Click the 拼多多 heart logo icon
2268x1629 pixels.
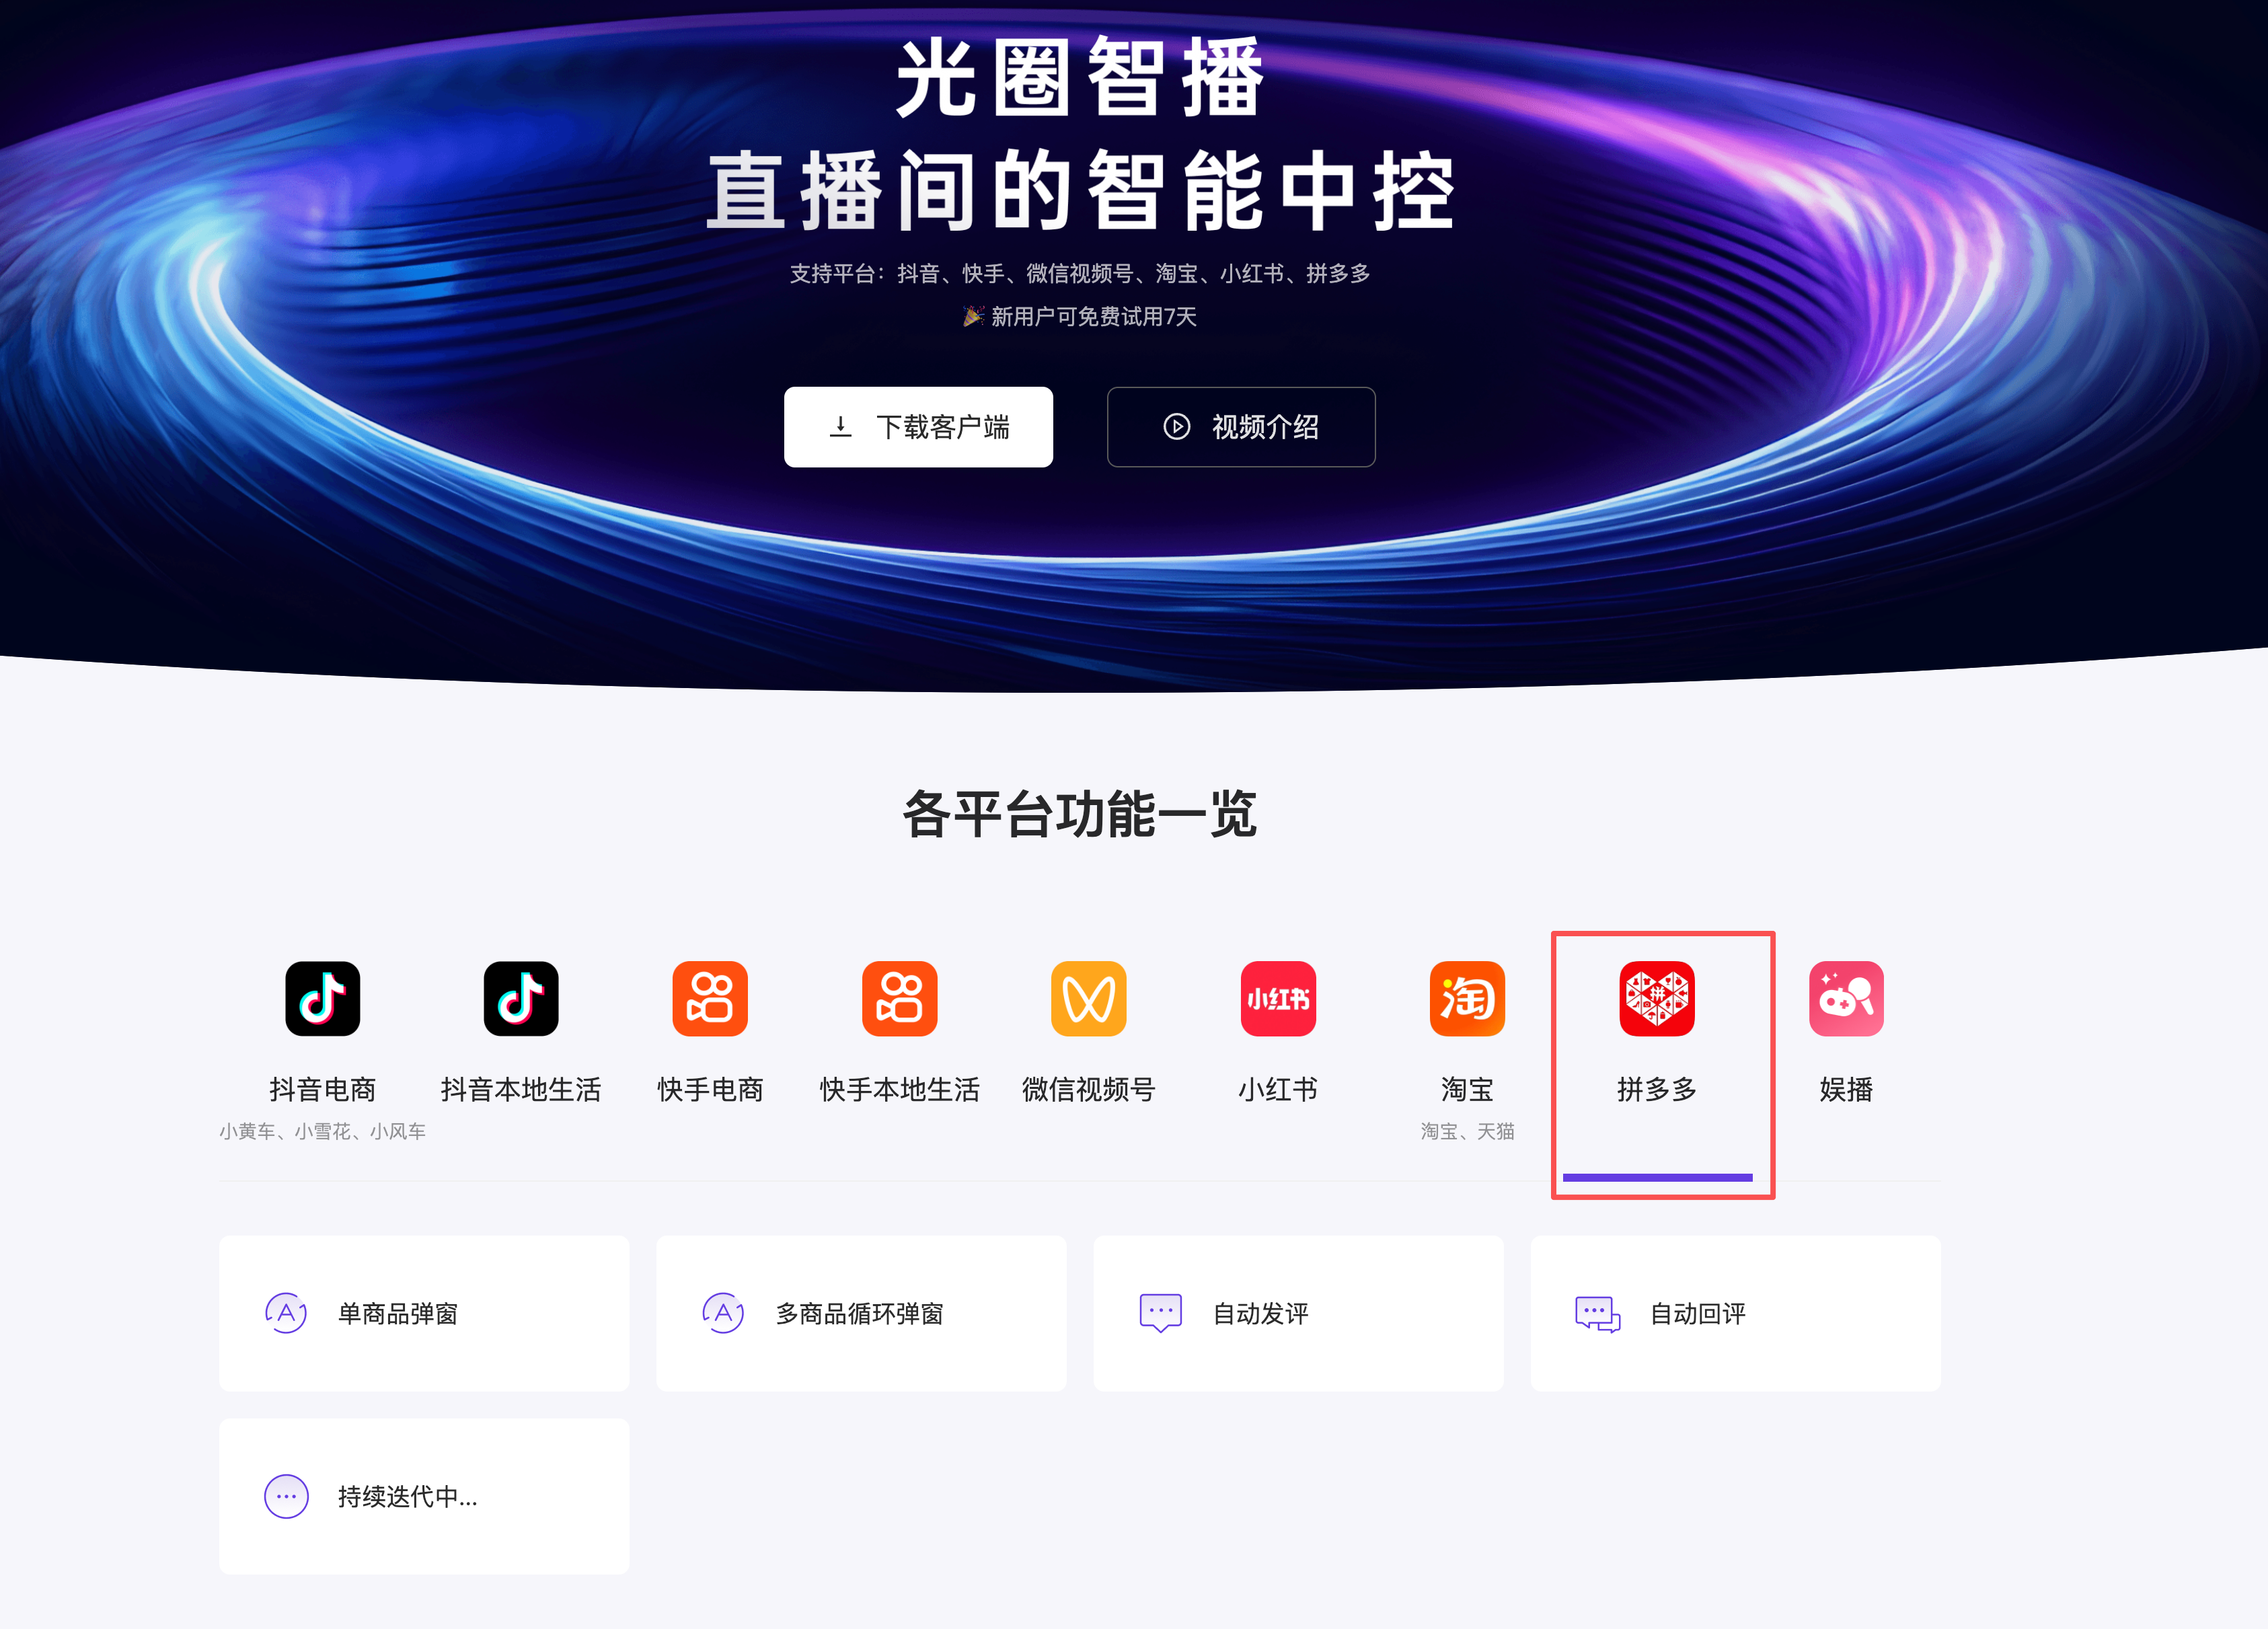(1657, 998)
